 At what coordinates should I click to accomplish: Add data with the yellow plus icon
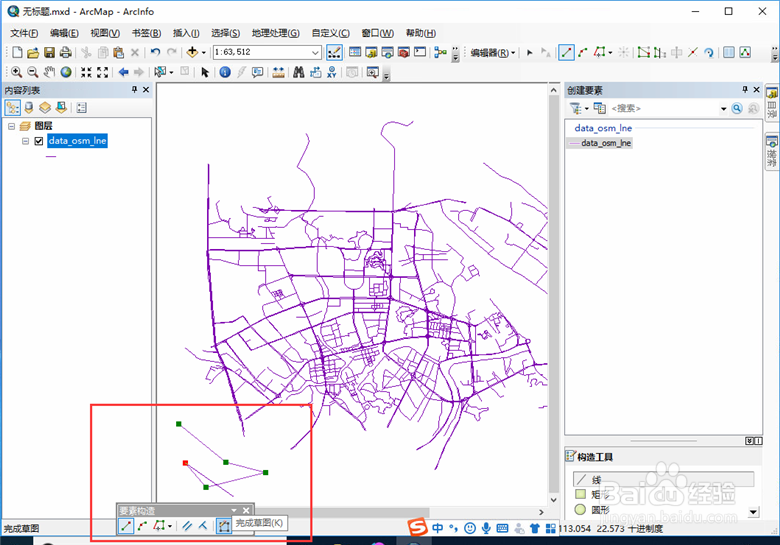click(x=192, y=52)
